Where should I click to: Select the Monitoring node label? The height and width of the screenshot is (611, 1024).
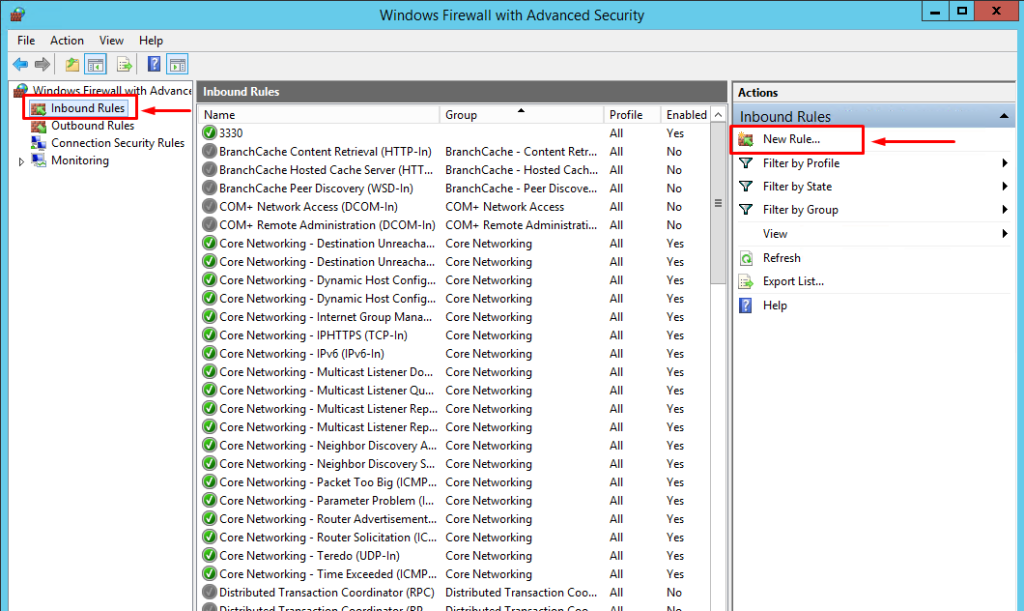[x=80, y=161]
